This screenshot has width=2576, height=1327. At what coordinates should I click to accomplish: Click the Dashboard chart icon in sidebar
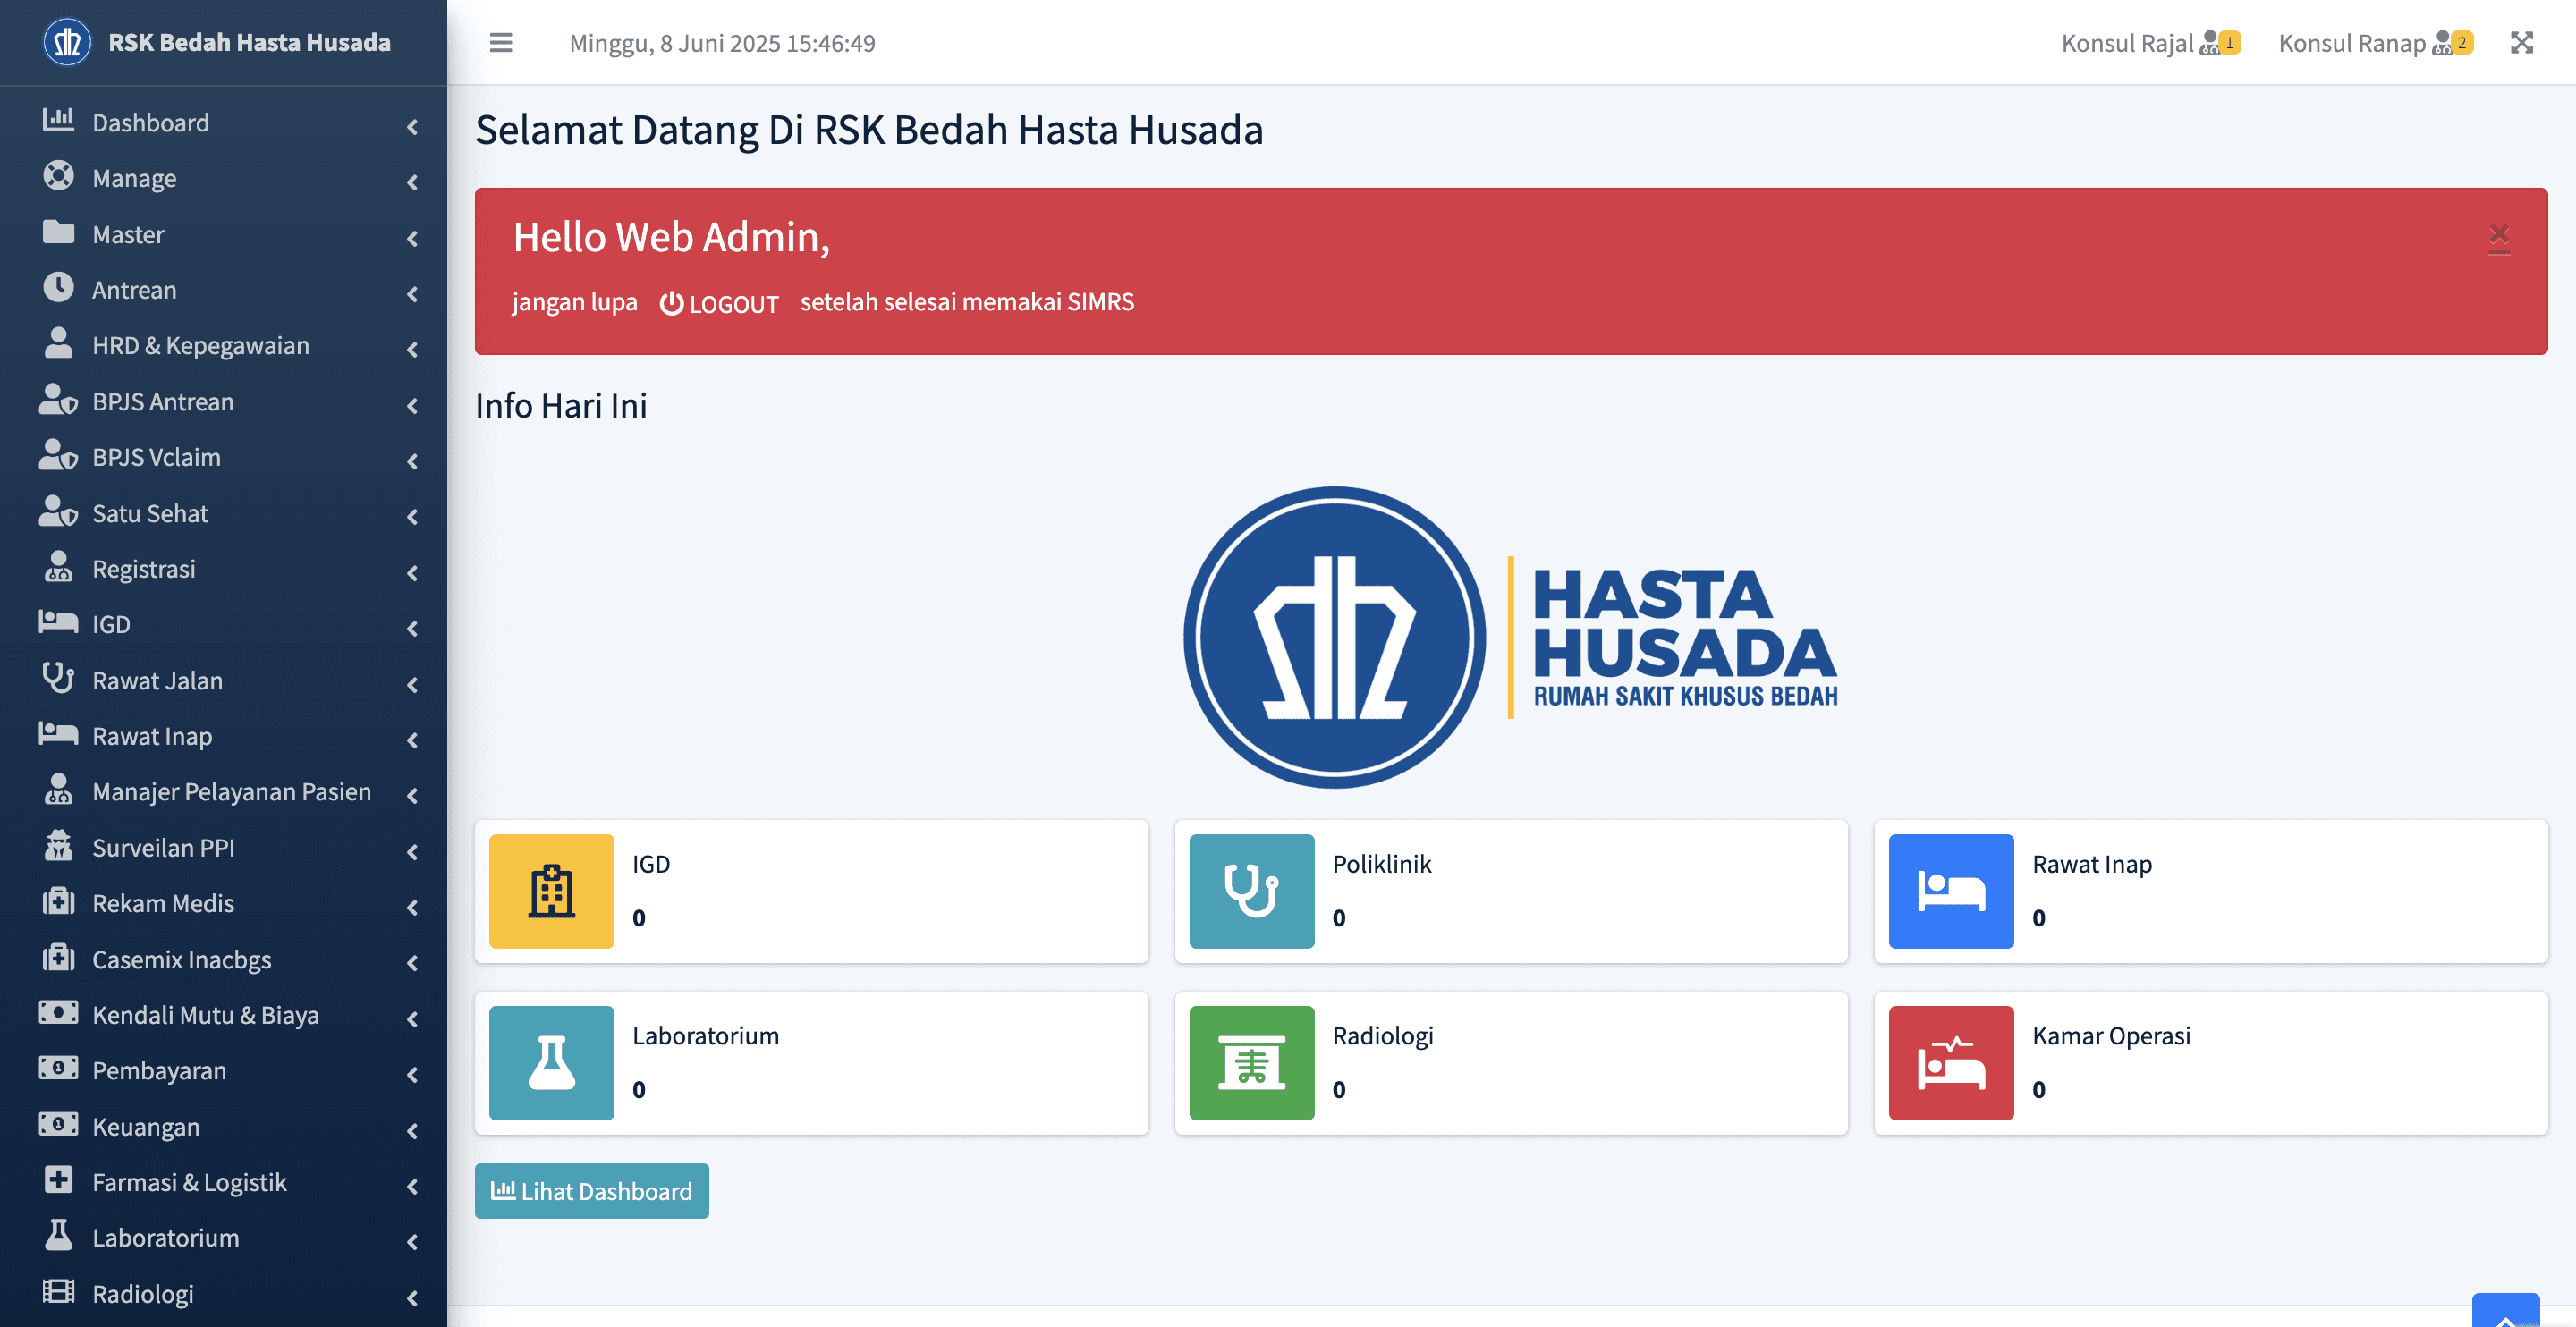coord(58,120)
